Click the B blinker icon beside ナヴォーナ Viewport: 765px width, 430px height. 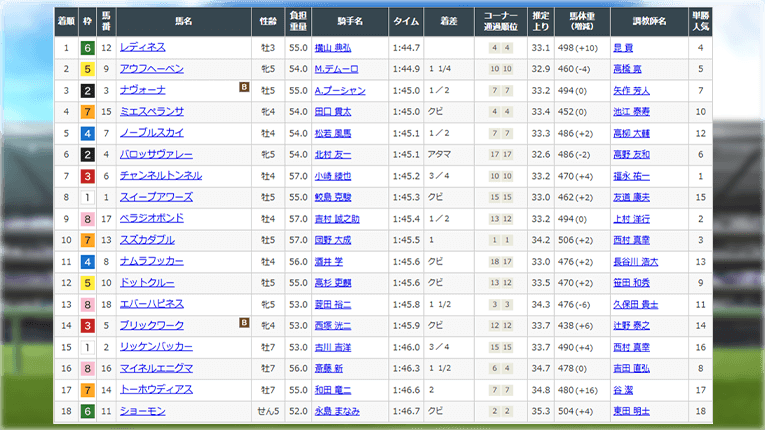[x=244, y=88]
